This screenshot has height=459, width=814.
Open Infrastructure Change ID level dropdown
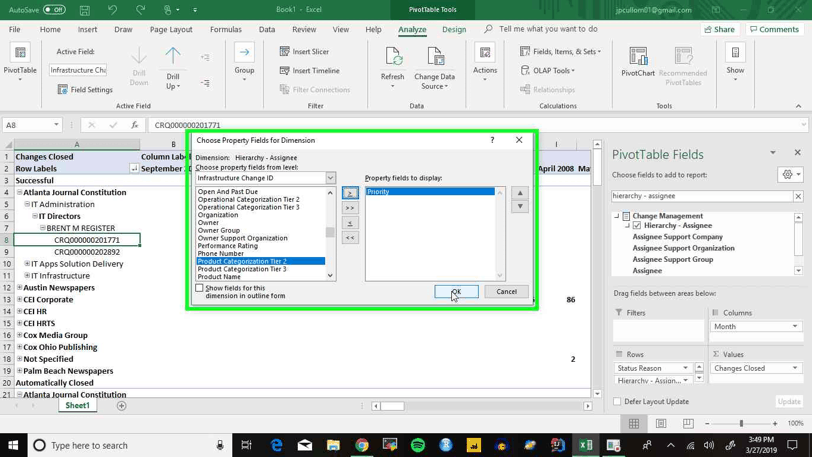coord(330,178)
